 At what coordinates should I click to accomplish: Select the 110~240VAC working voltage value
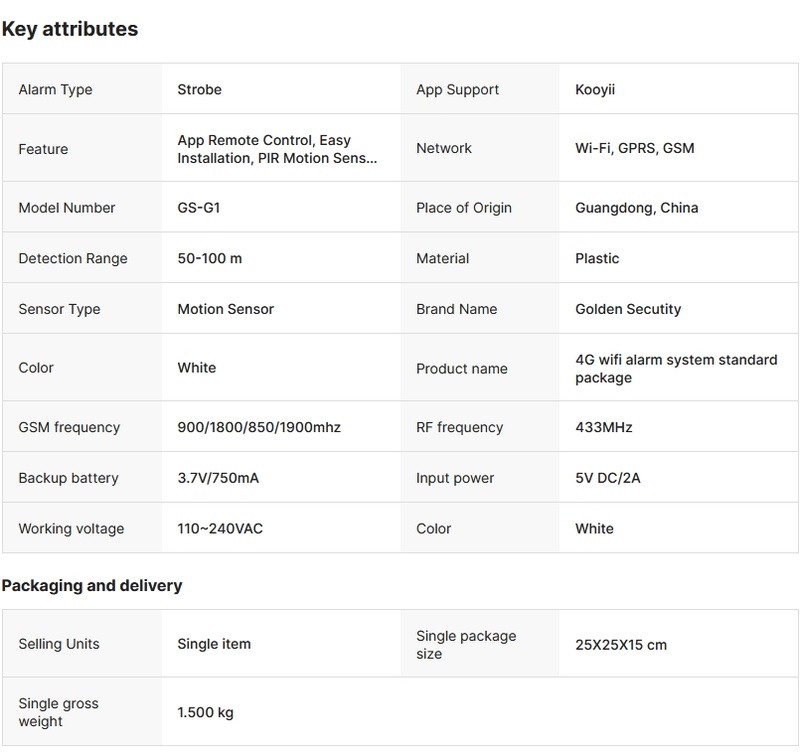tap(220, 528)
